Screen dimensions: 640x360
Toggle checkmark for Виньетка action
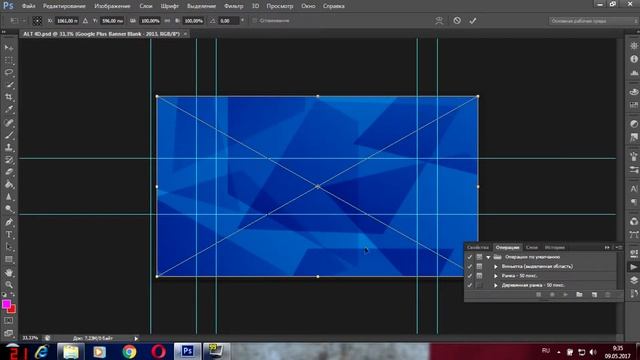click(470, 267)
